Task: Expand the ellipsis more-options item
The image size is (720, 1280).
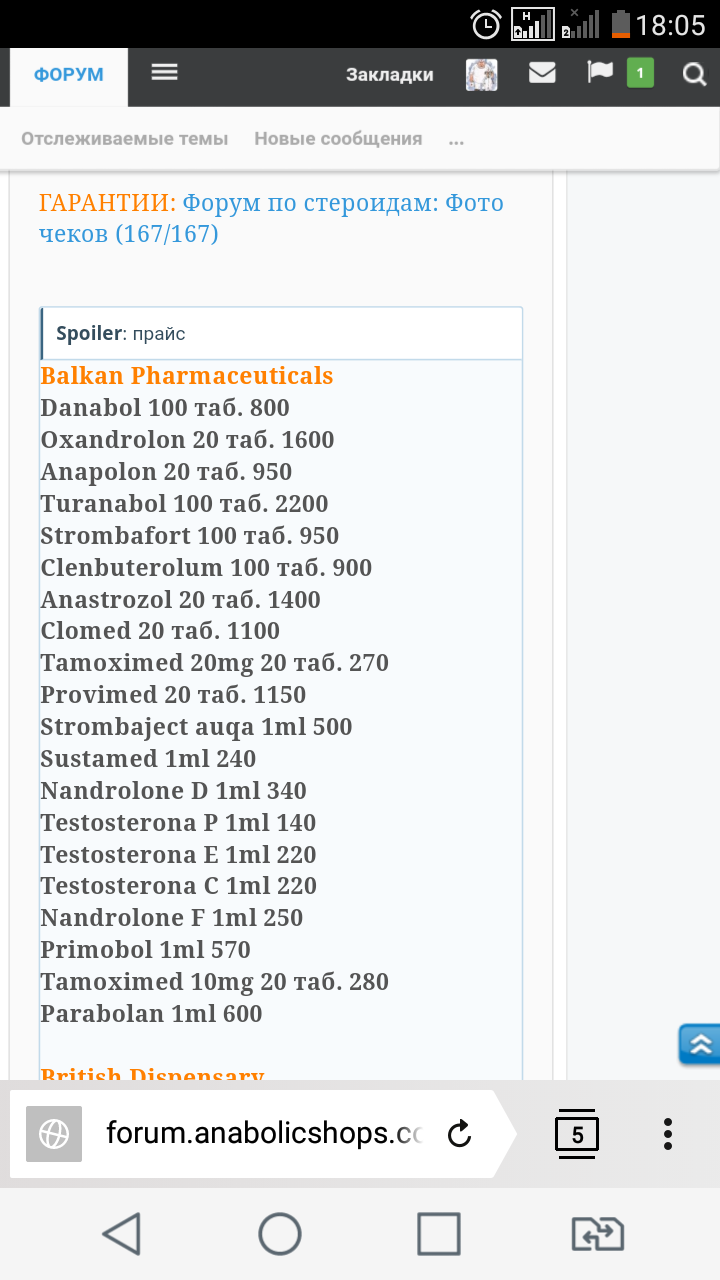Action: click(456, 140)
